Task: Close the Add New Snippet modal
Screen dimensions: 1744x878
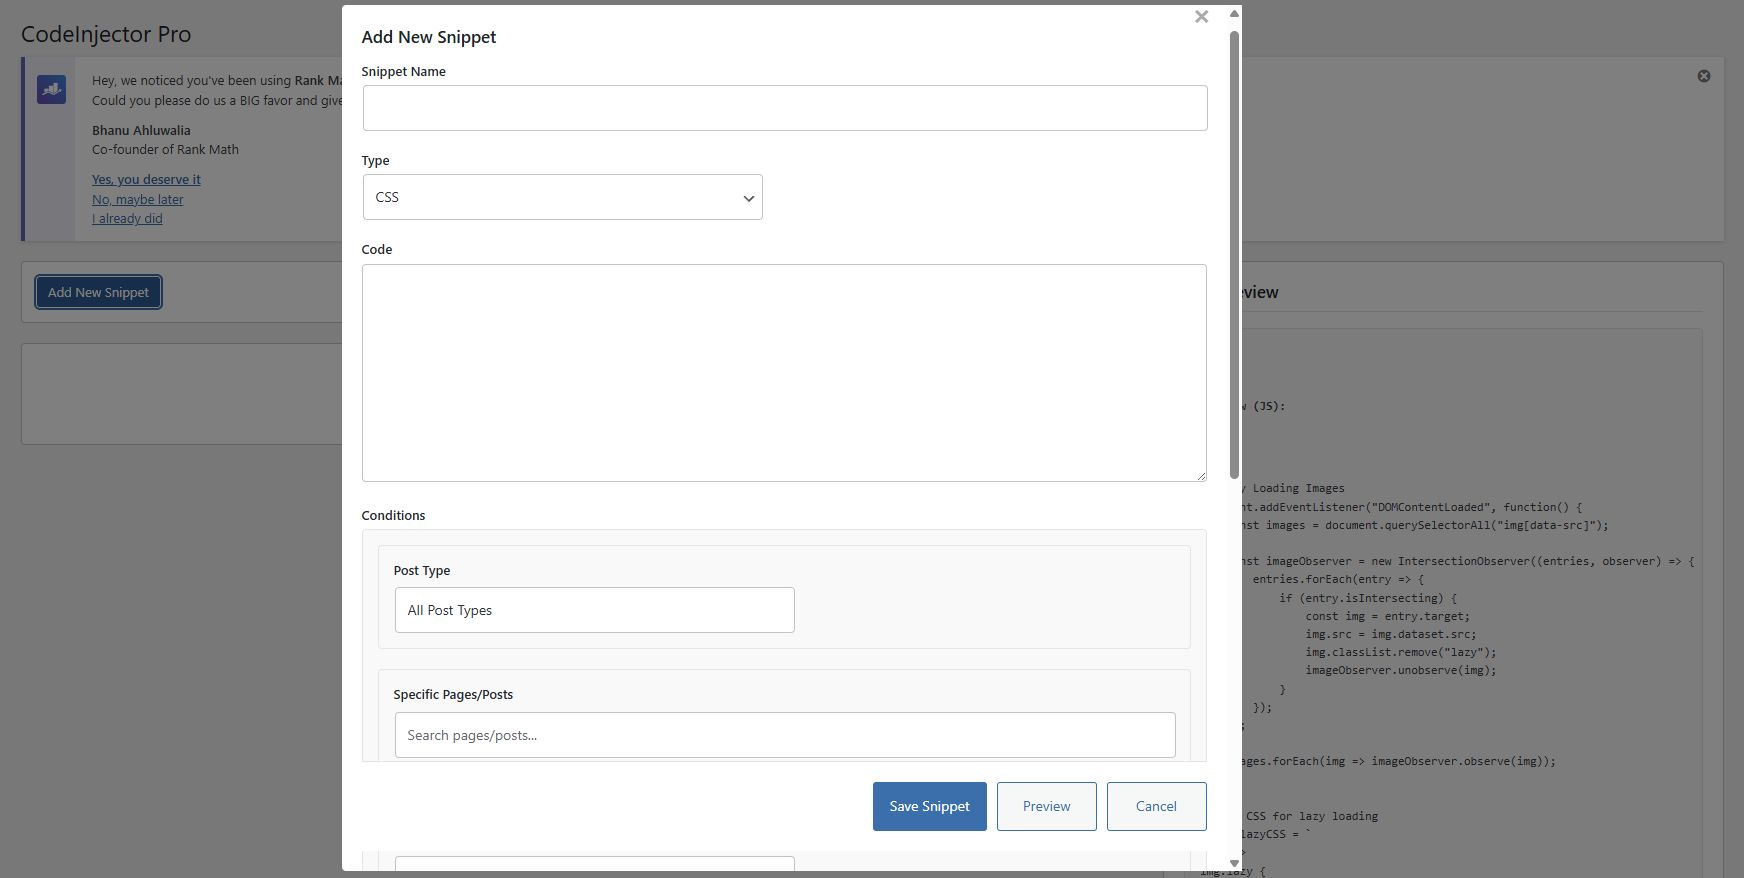Action: pos(1201,17)
